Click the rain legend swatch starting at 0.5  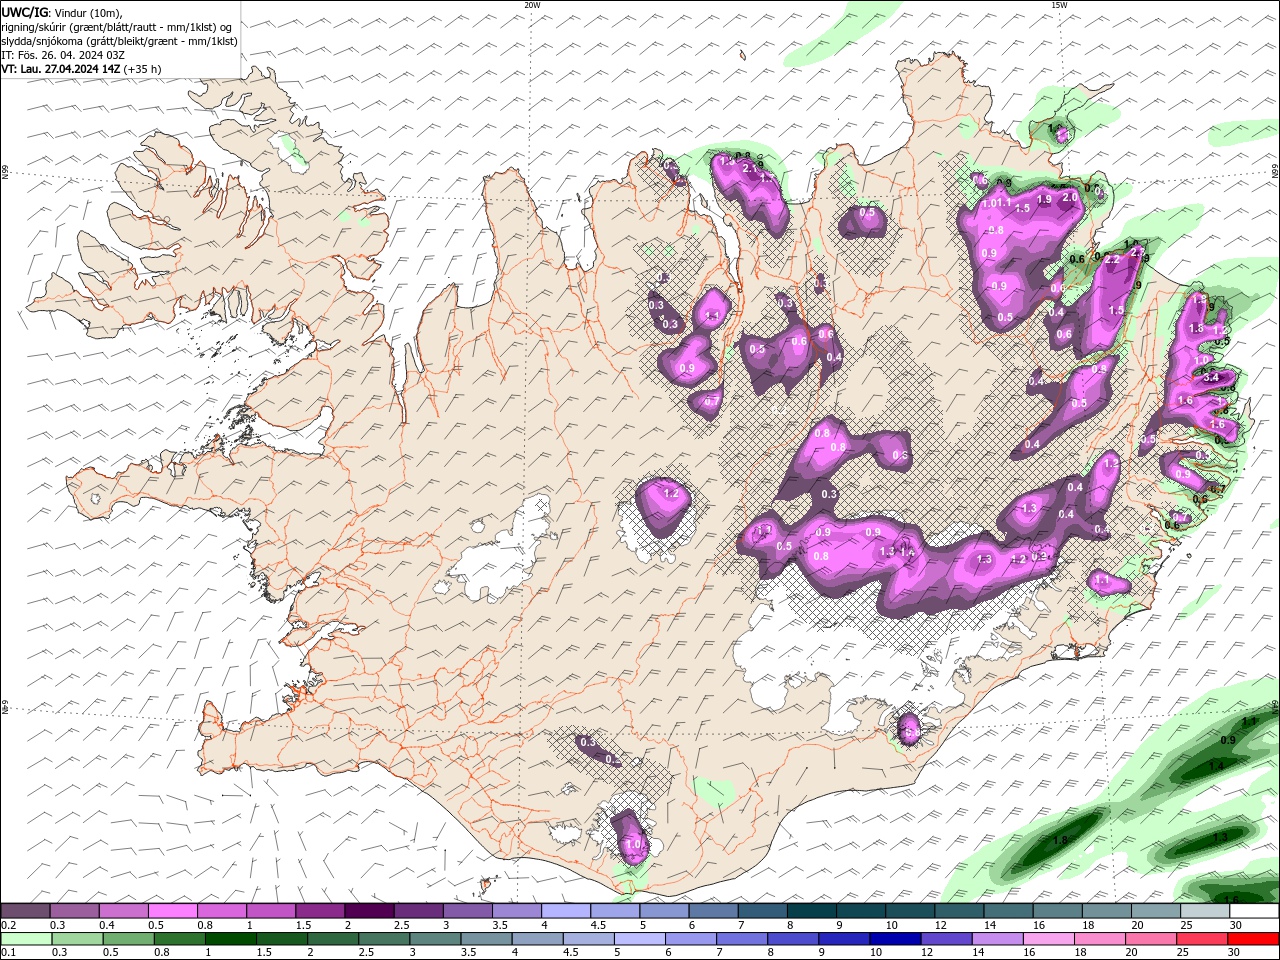(x=128, y=939)
